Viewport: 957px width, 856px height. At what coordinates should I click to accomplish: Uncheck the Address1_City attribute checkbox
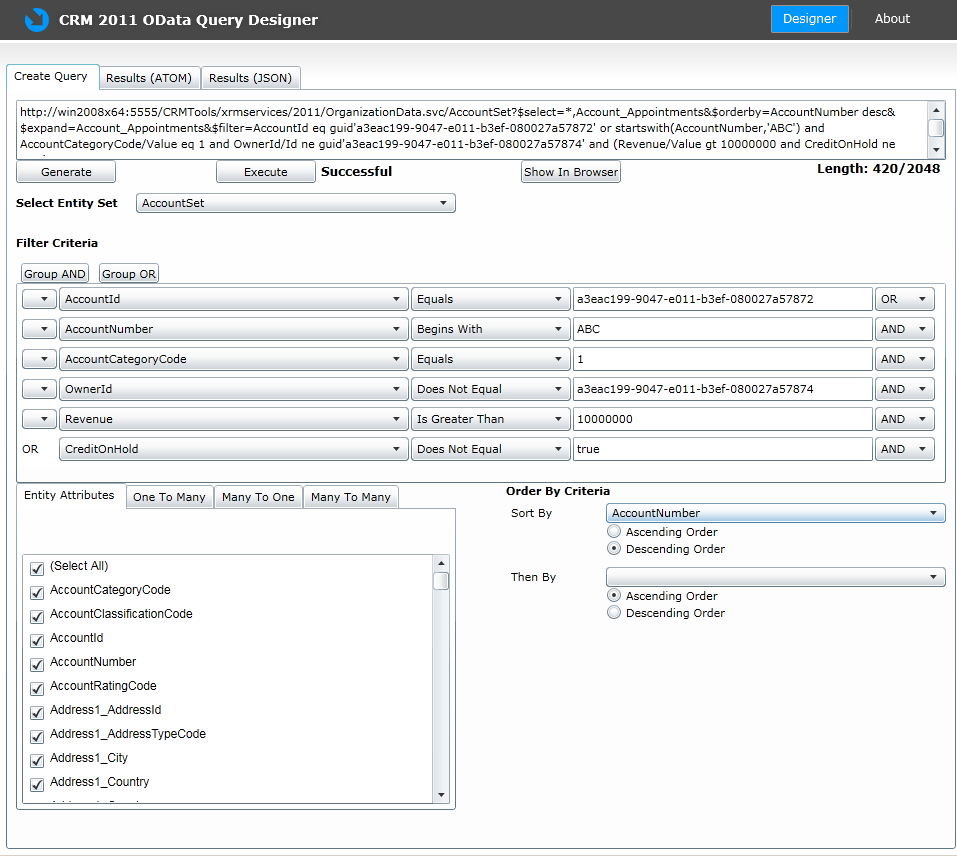(38, 760)
